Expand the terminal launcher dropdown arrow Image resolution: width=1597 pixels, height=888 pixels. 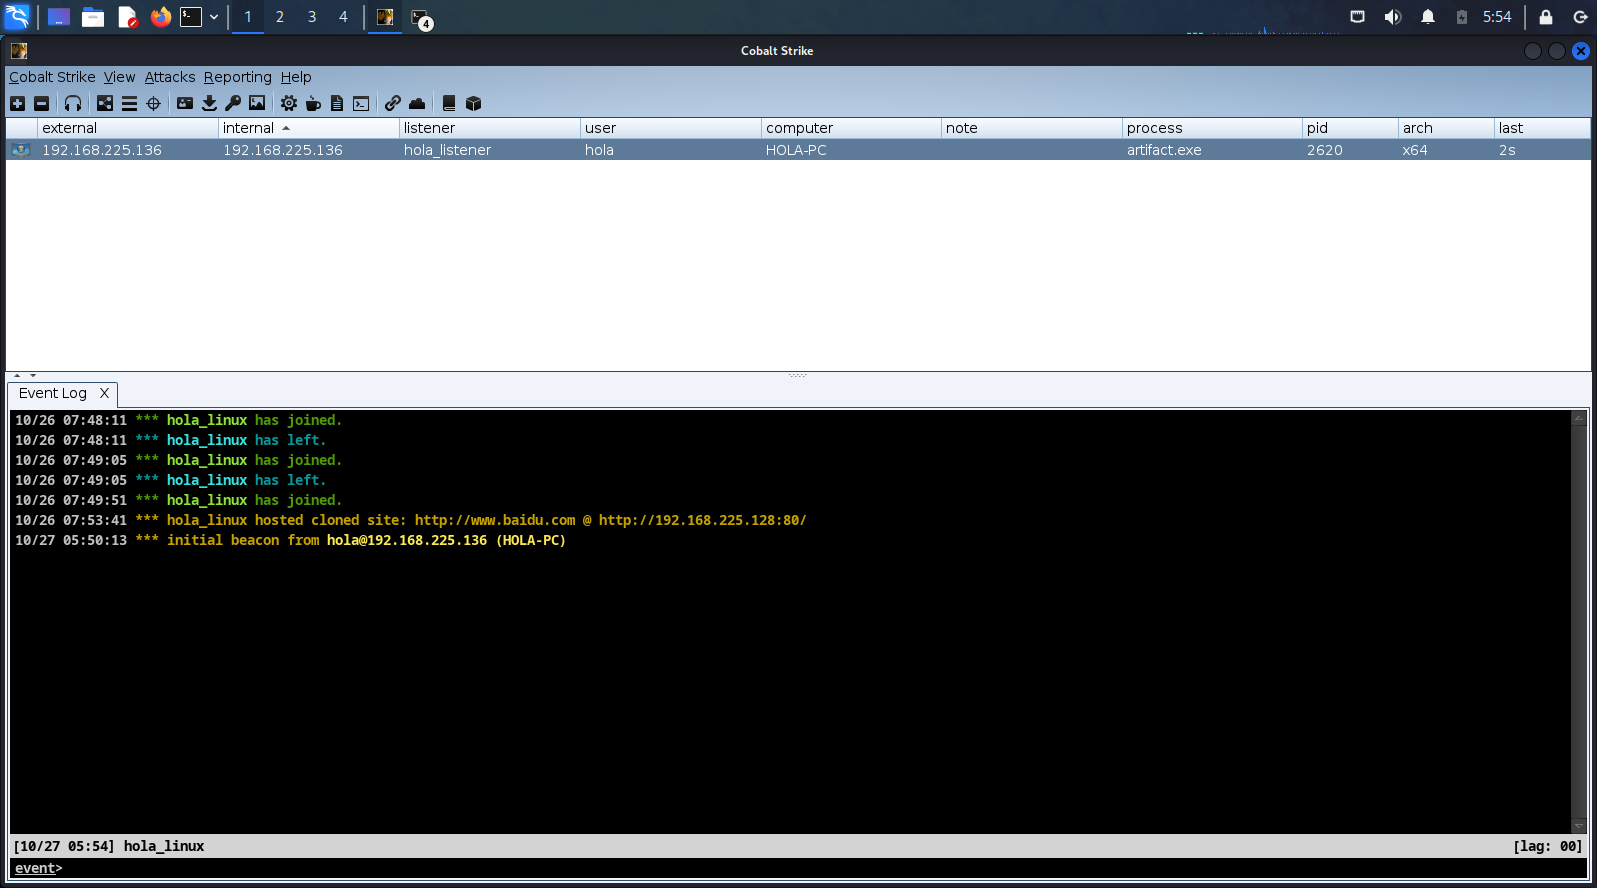coord(214,17)
